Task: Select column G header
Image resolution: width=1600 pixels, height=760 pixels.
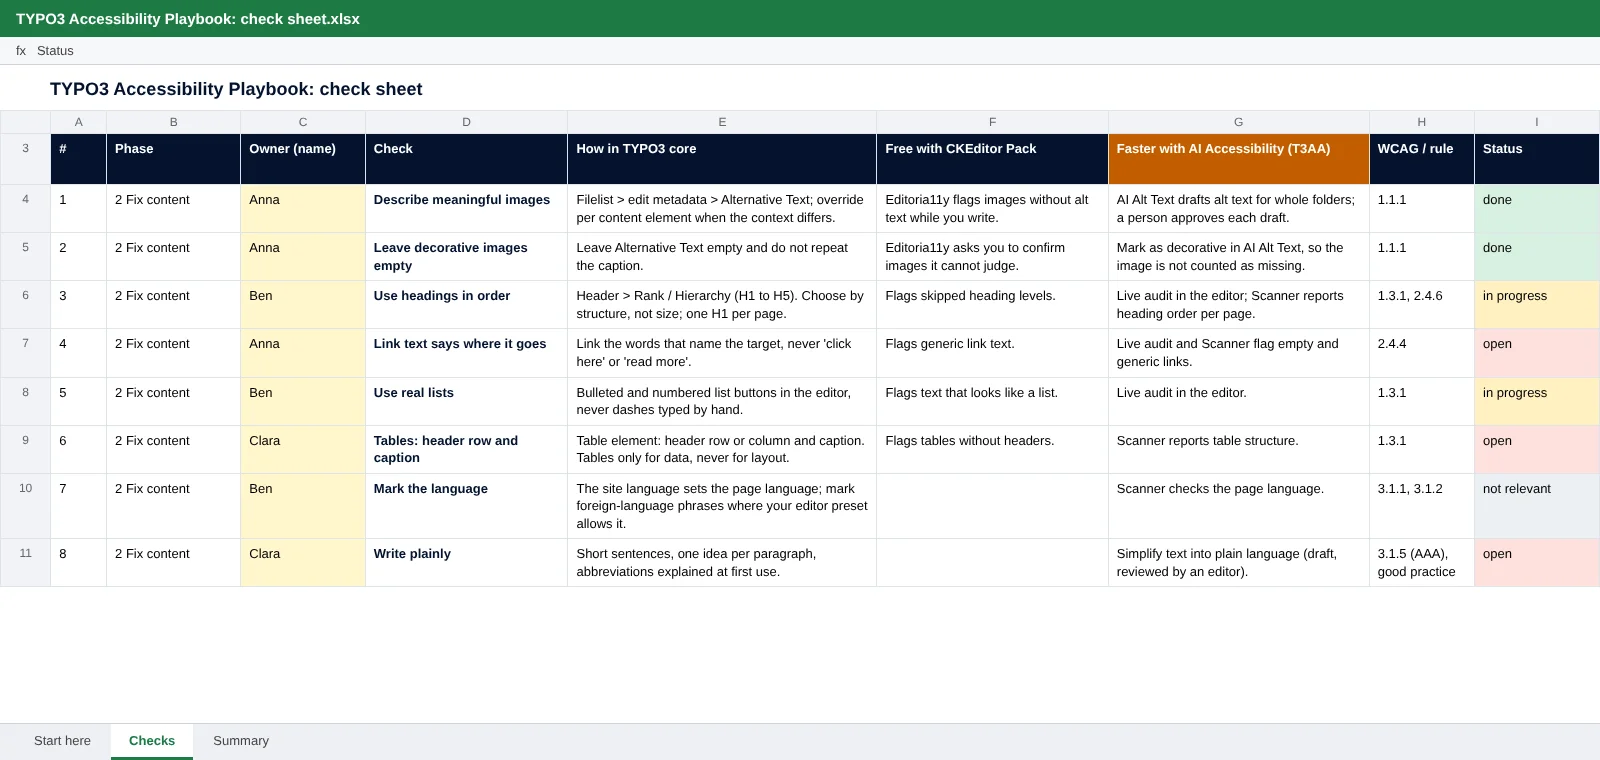Action: tap(1238, 122)
